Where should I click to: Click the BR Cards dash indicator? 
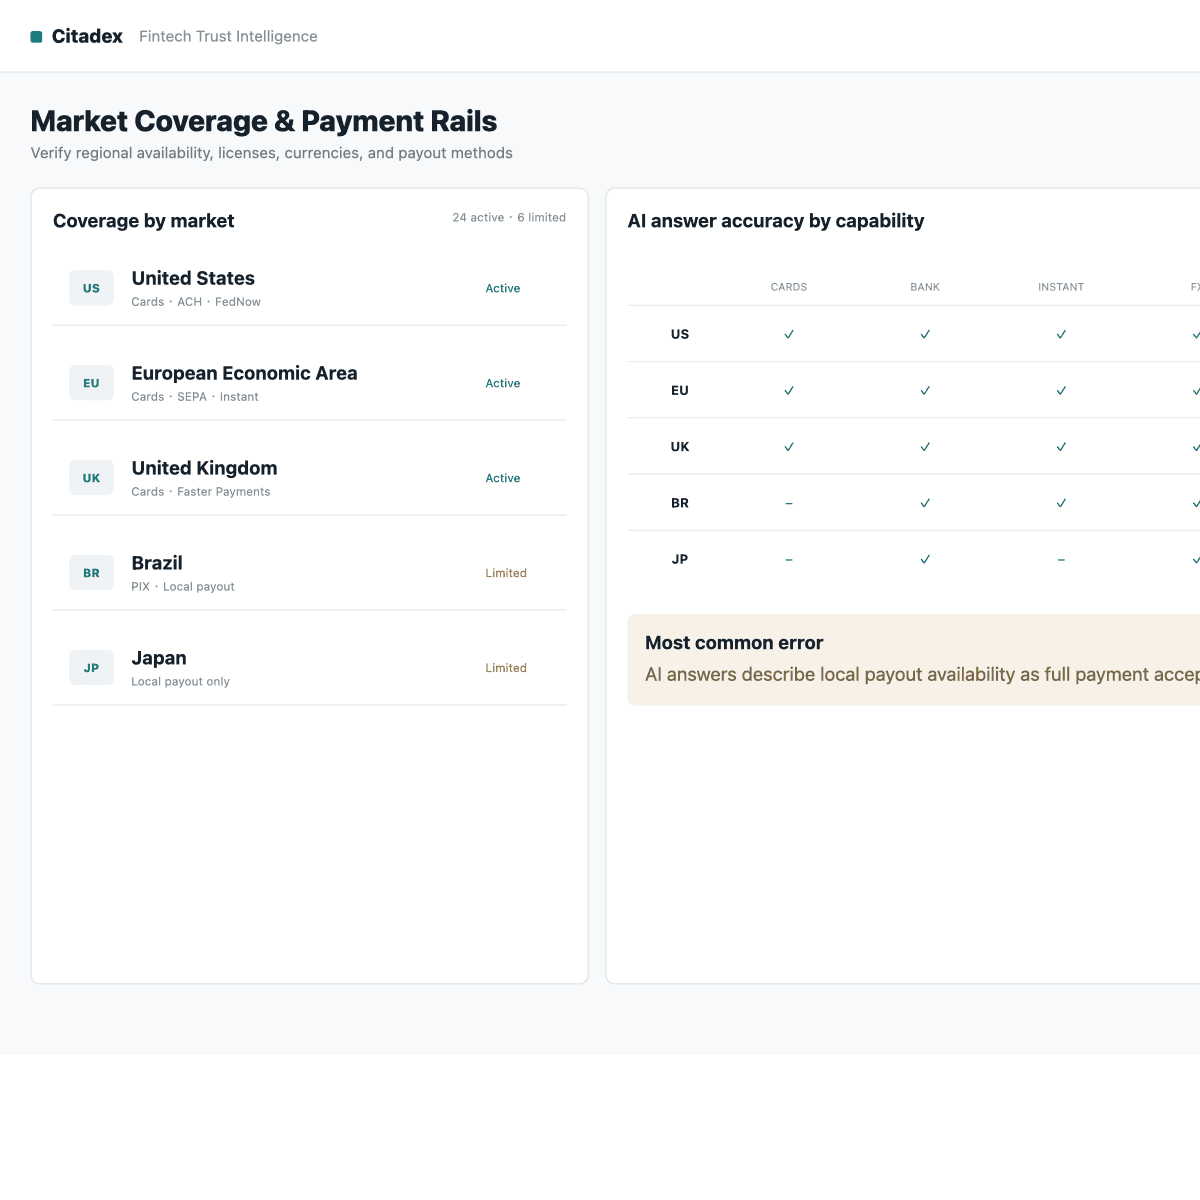[x=789, y=503]
